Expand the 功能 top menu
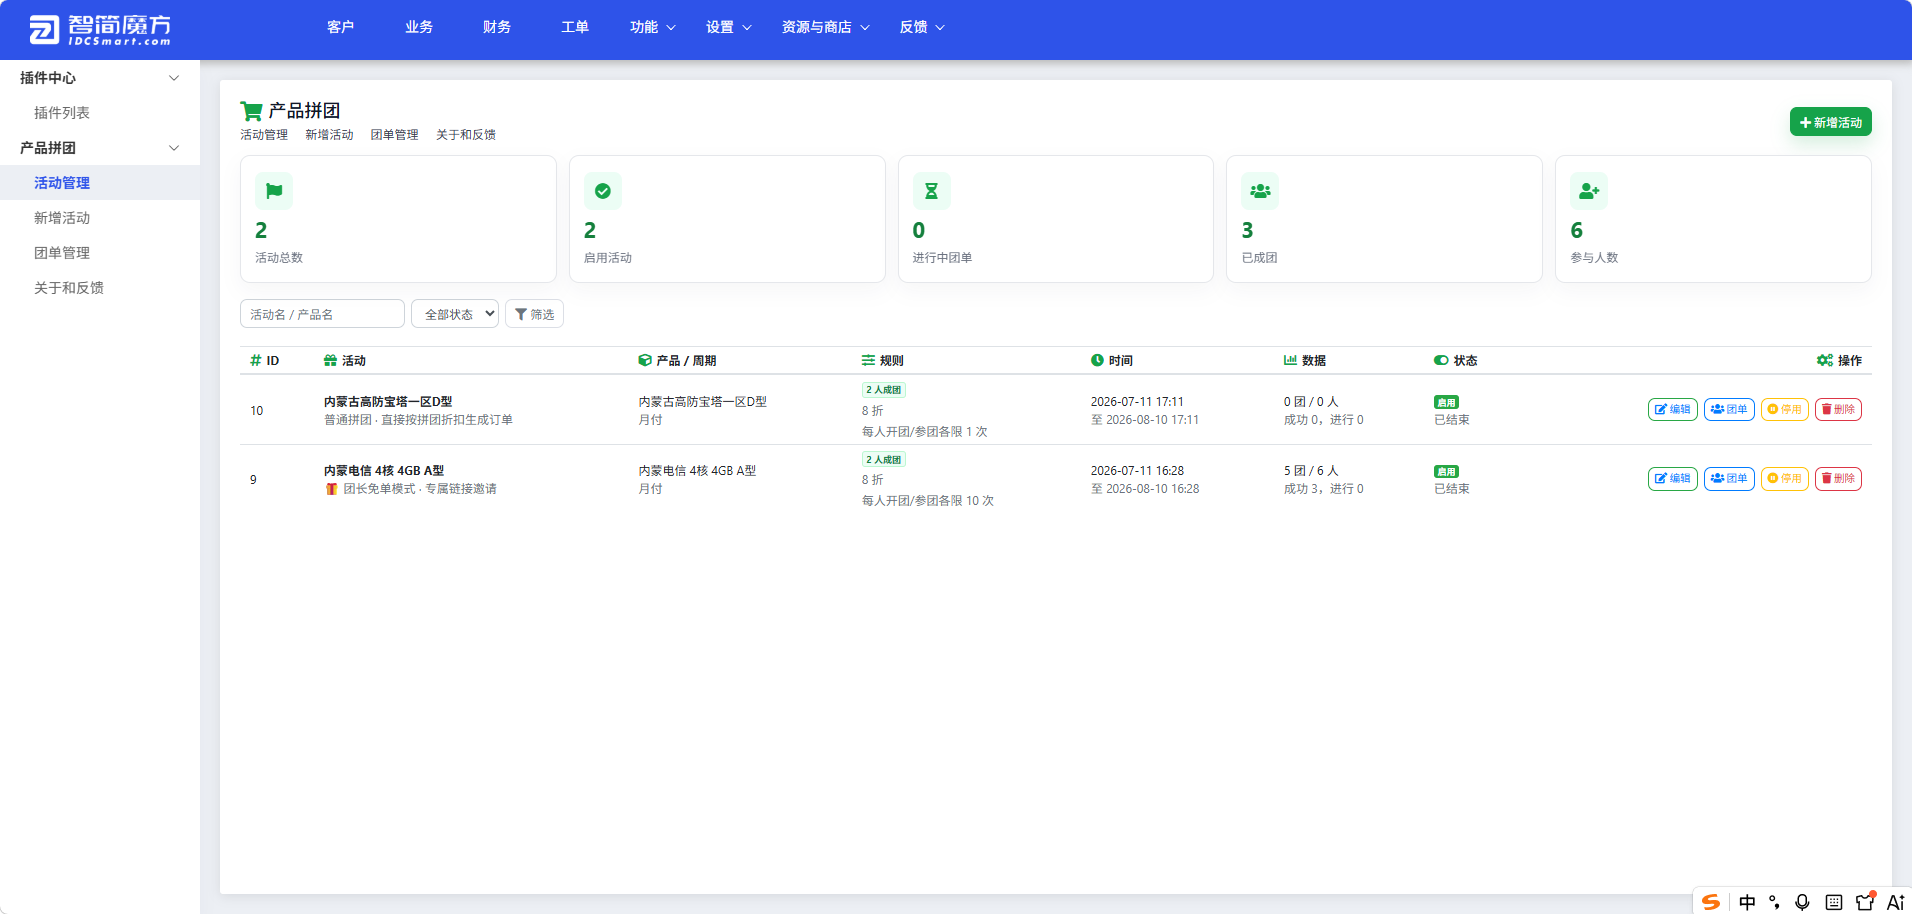Viewport: 1912px width, 914px height. click(x=653, y=27)
